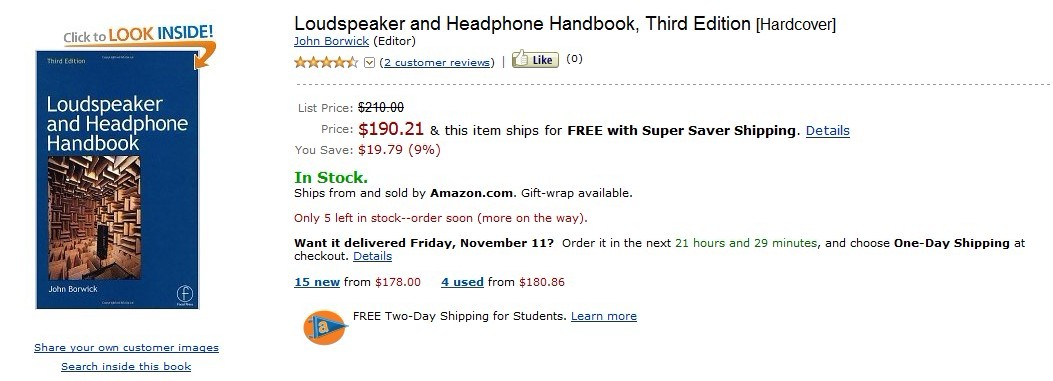Viewport: 1053px width, 381px height.
Task: Open the book cover image
Action: click(118, 179)
